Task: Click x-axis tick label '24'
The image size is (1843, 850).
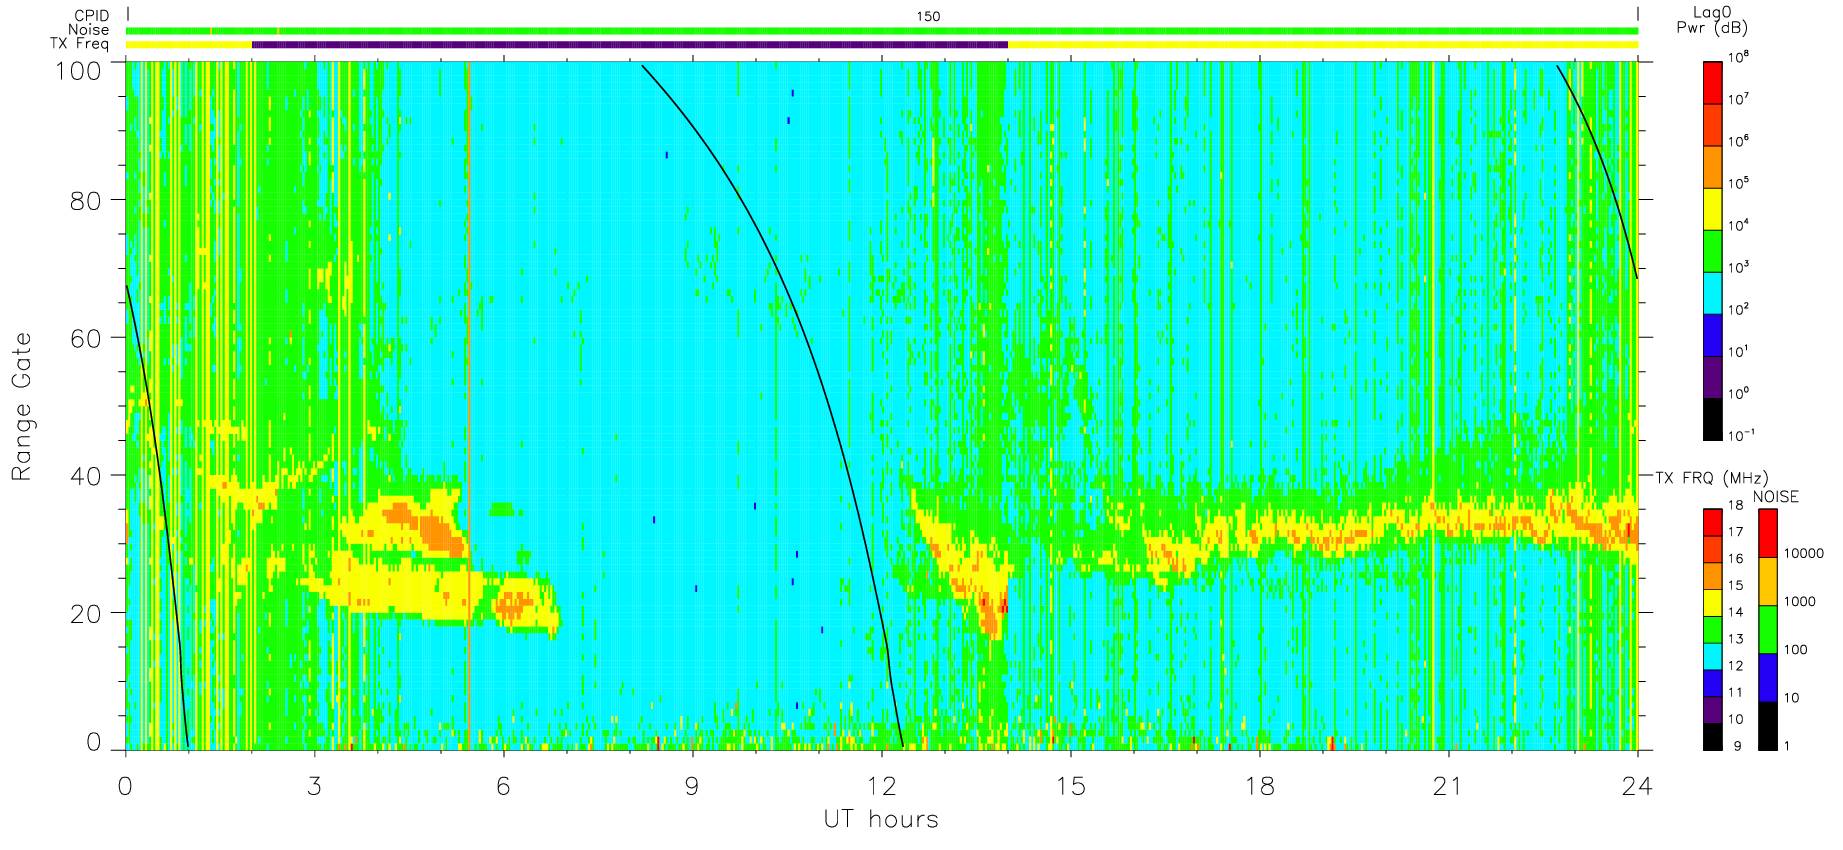Action: (1637, 787)
